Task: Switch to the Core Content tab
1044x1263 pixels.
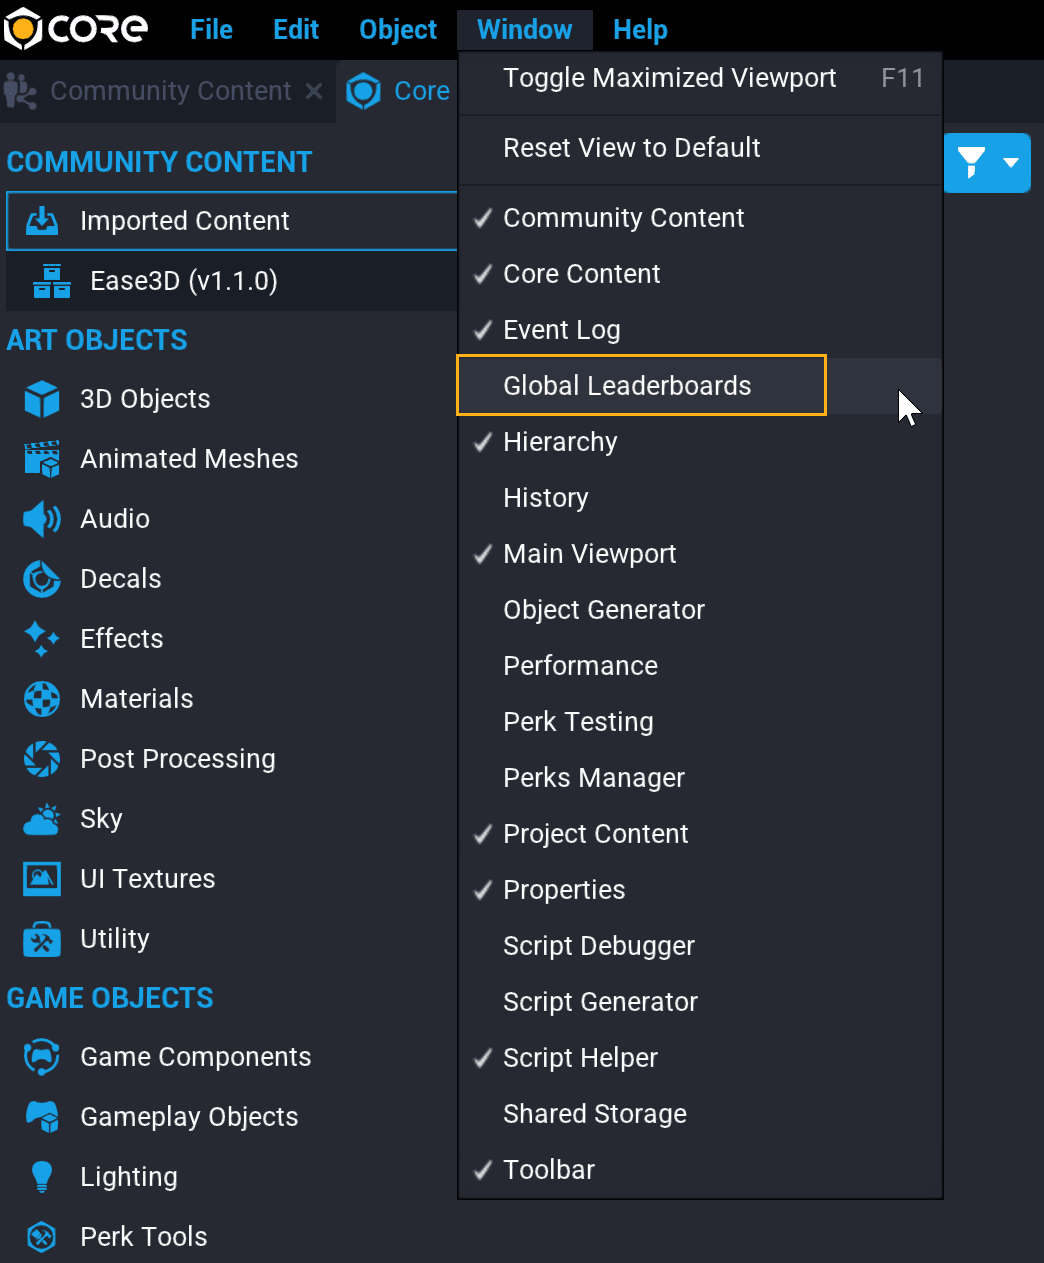Action: click(409, 90)
